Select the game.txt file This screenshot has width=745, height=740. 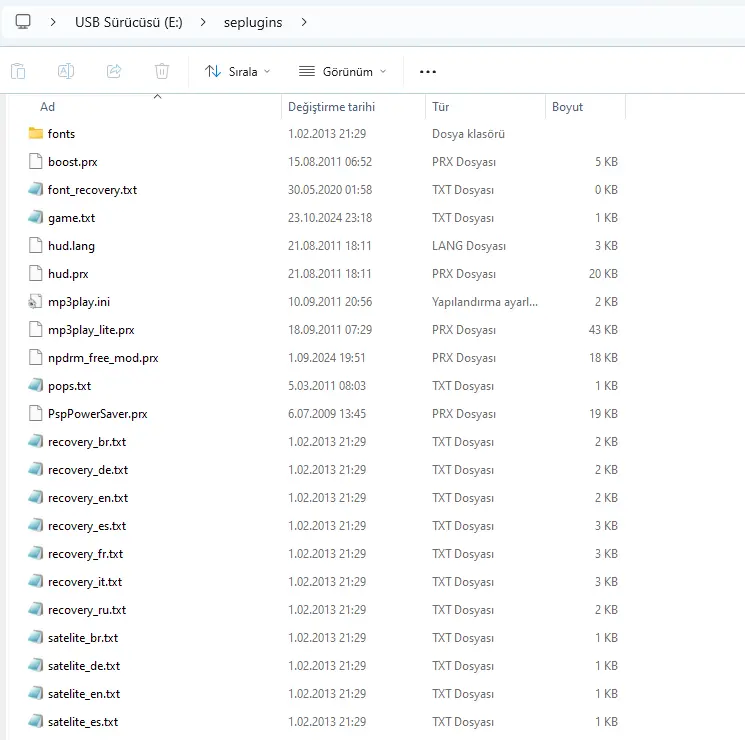tap(71, 218)
